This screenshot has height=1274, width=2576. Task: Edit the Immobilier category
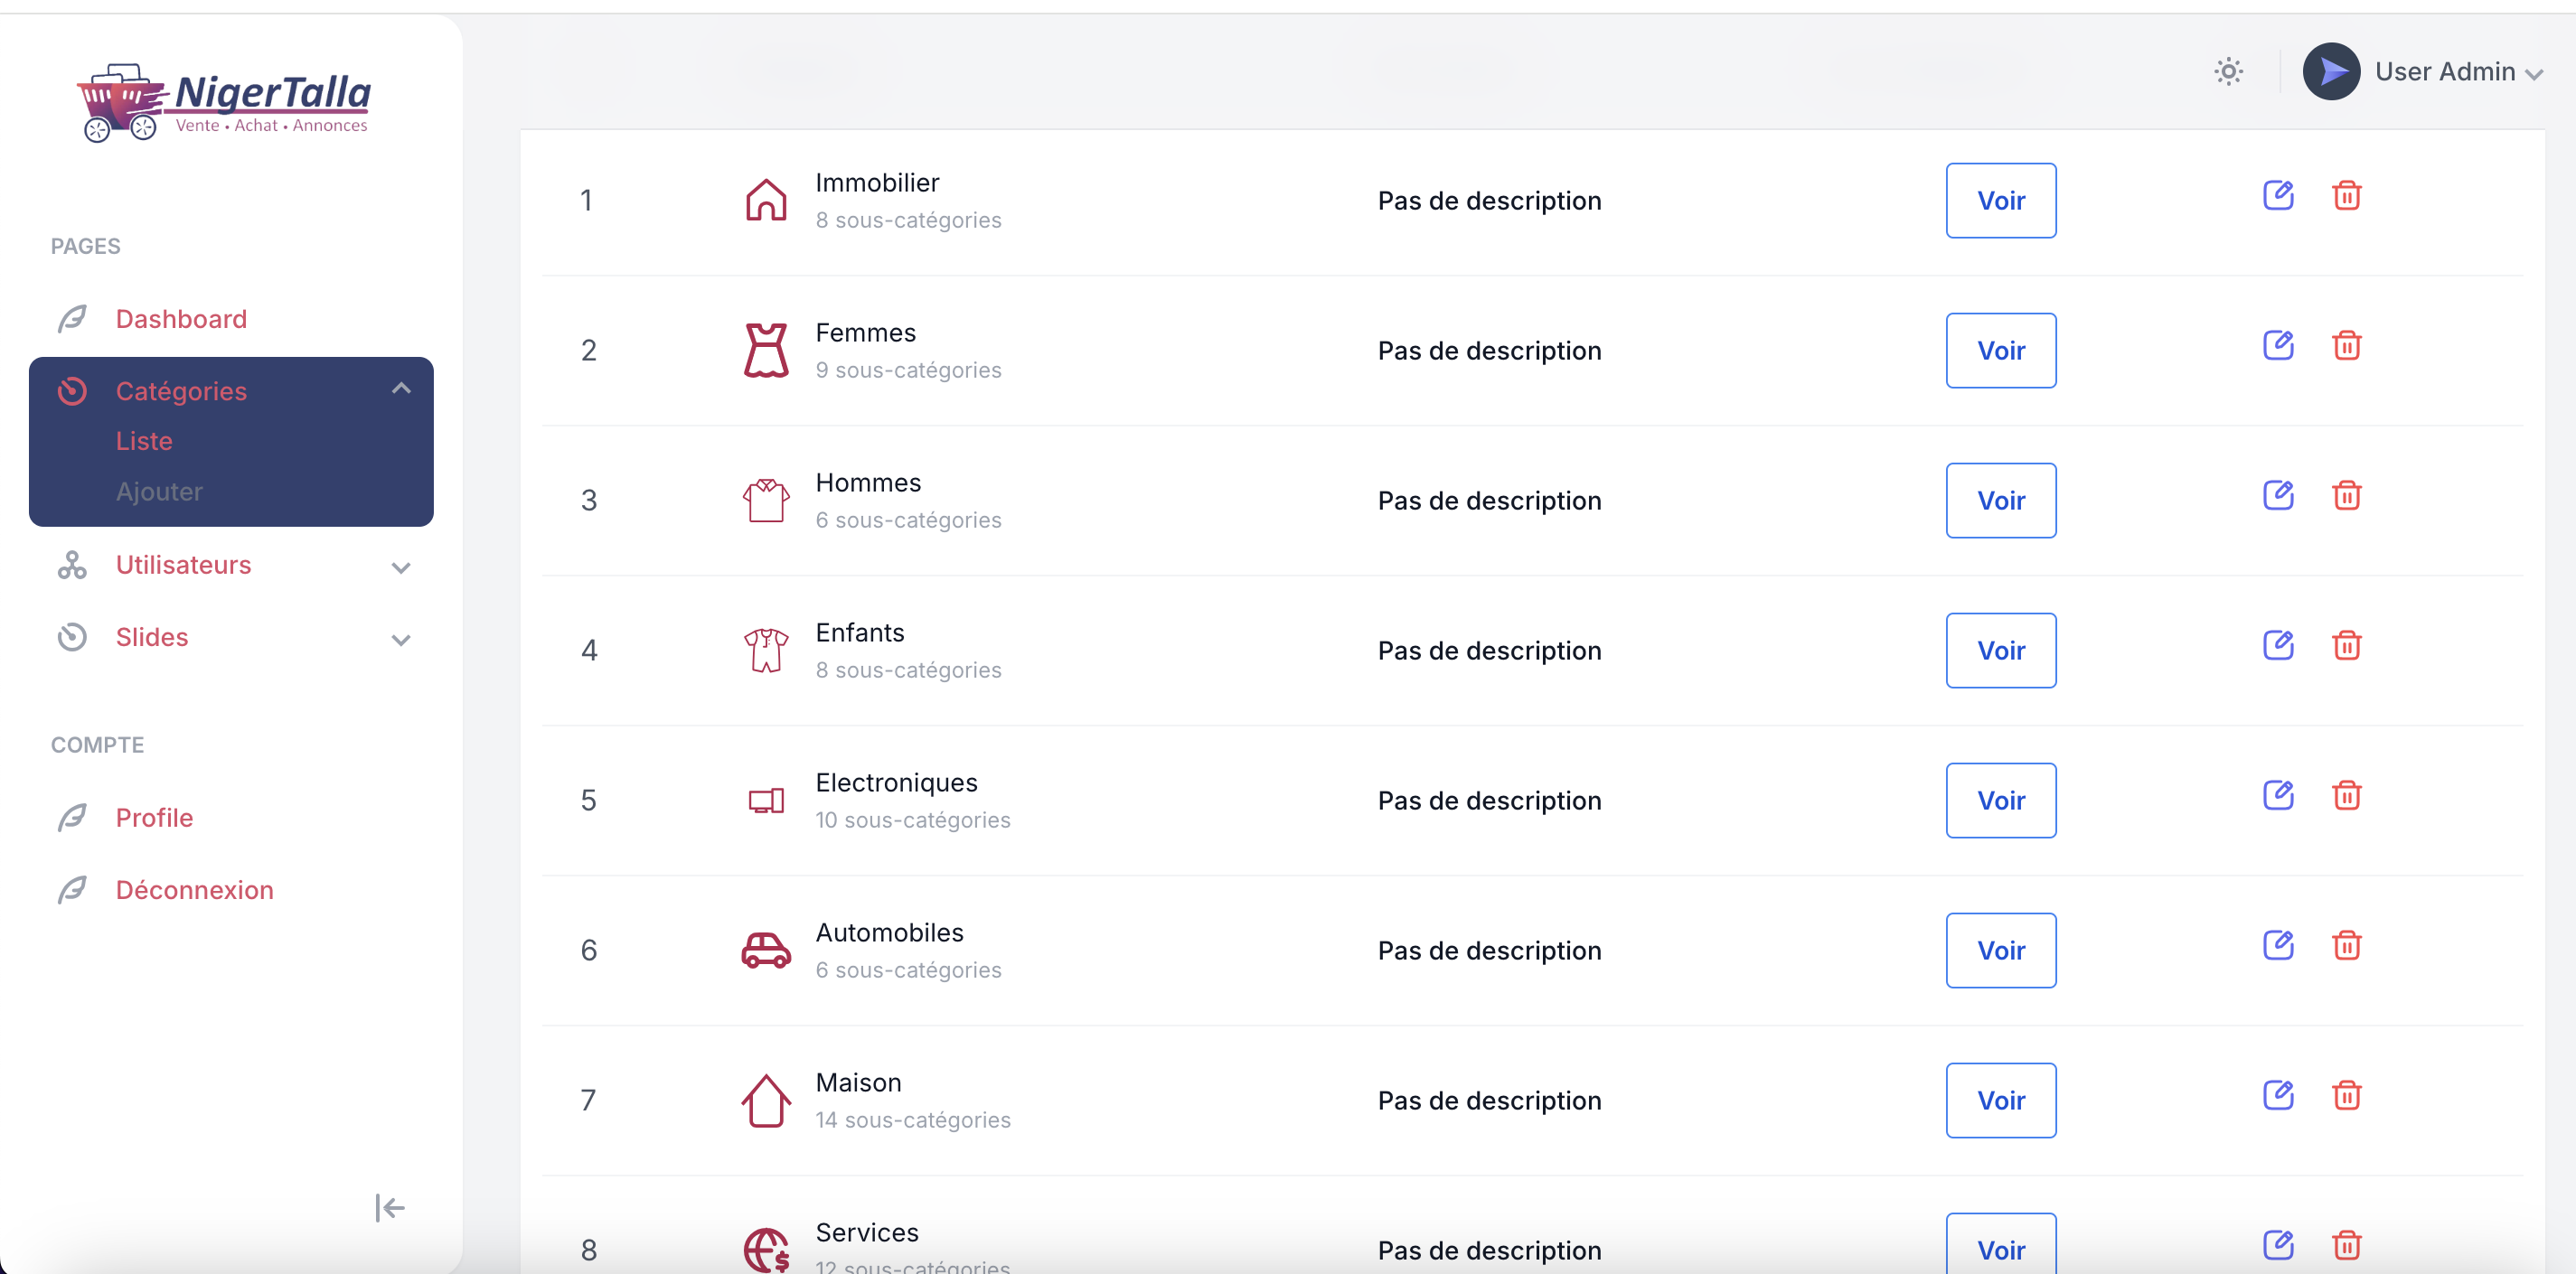click(2278, 195)
